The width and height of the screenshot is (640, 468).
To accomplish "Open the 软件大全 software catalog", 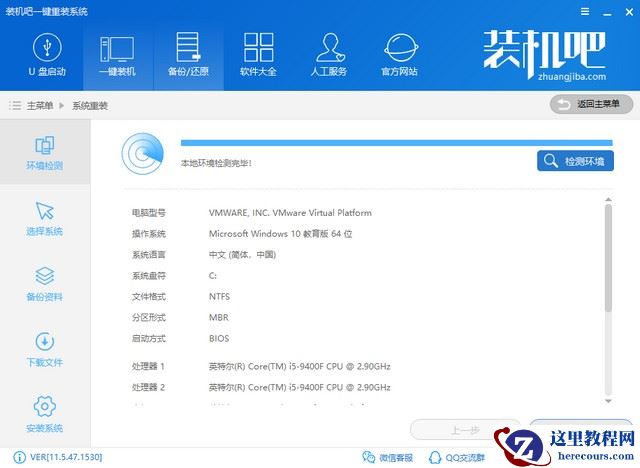I will point(258,55).
